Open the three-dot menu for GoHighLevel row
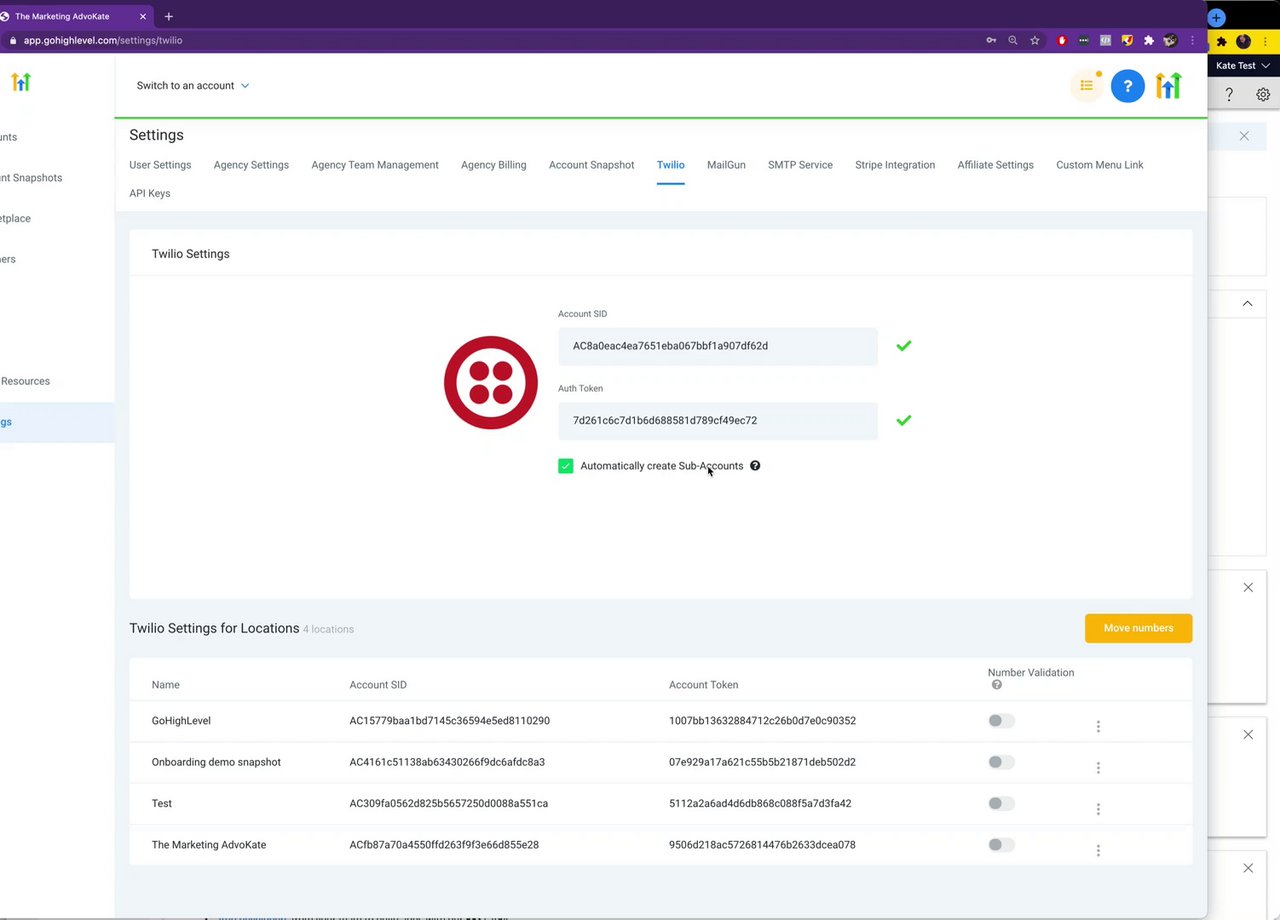 1098,726
